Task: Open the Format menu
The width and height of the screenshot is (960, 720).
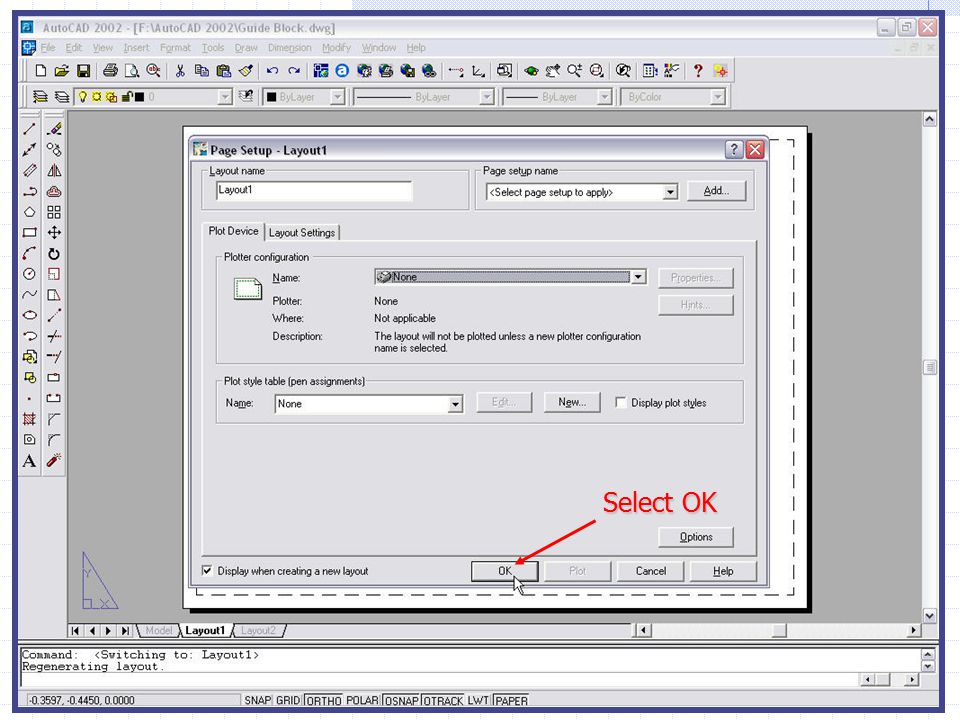Action: pyautogui.click(x=175, y=48)
